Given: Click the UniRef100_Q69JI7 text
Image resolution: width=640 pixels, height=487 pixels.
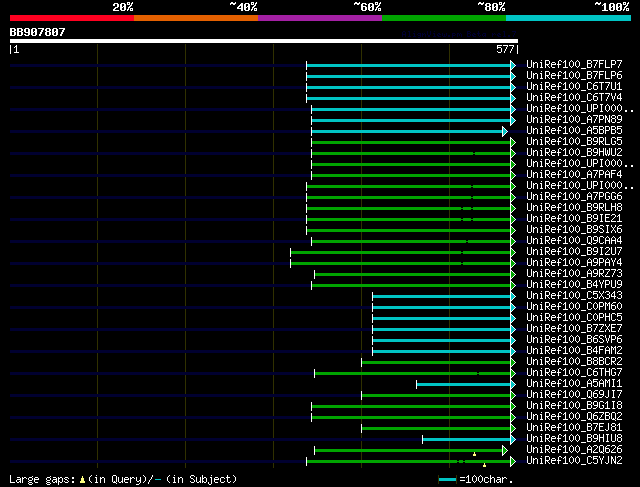Looking at the screenshot, I should (574, 395).
